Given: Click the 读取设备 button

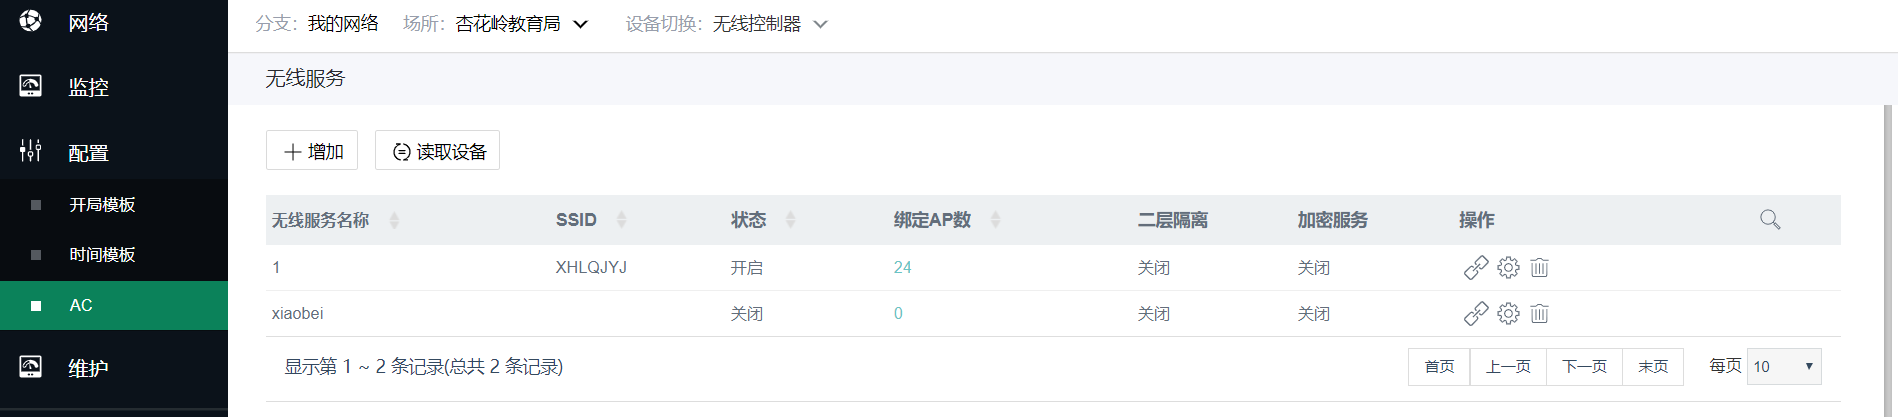Looking at the screenshot, I should coord(437,151).
